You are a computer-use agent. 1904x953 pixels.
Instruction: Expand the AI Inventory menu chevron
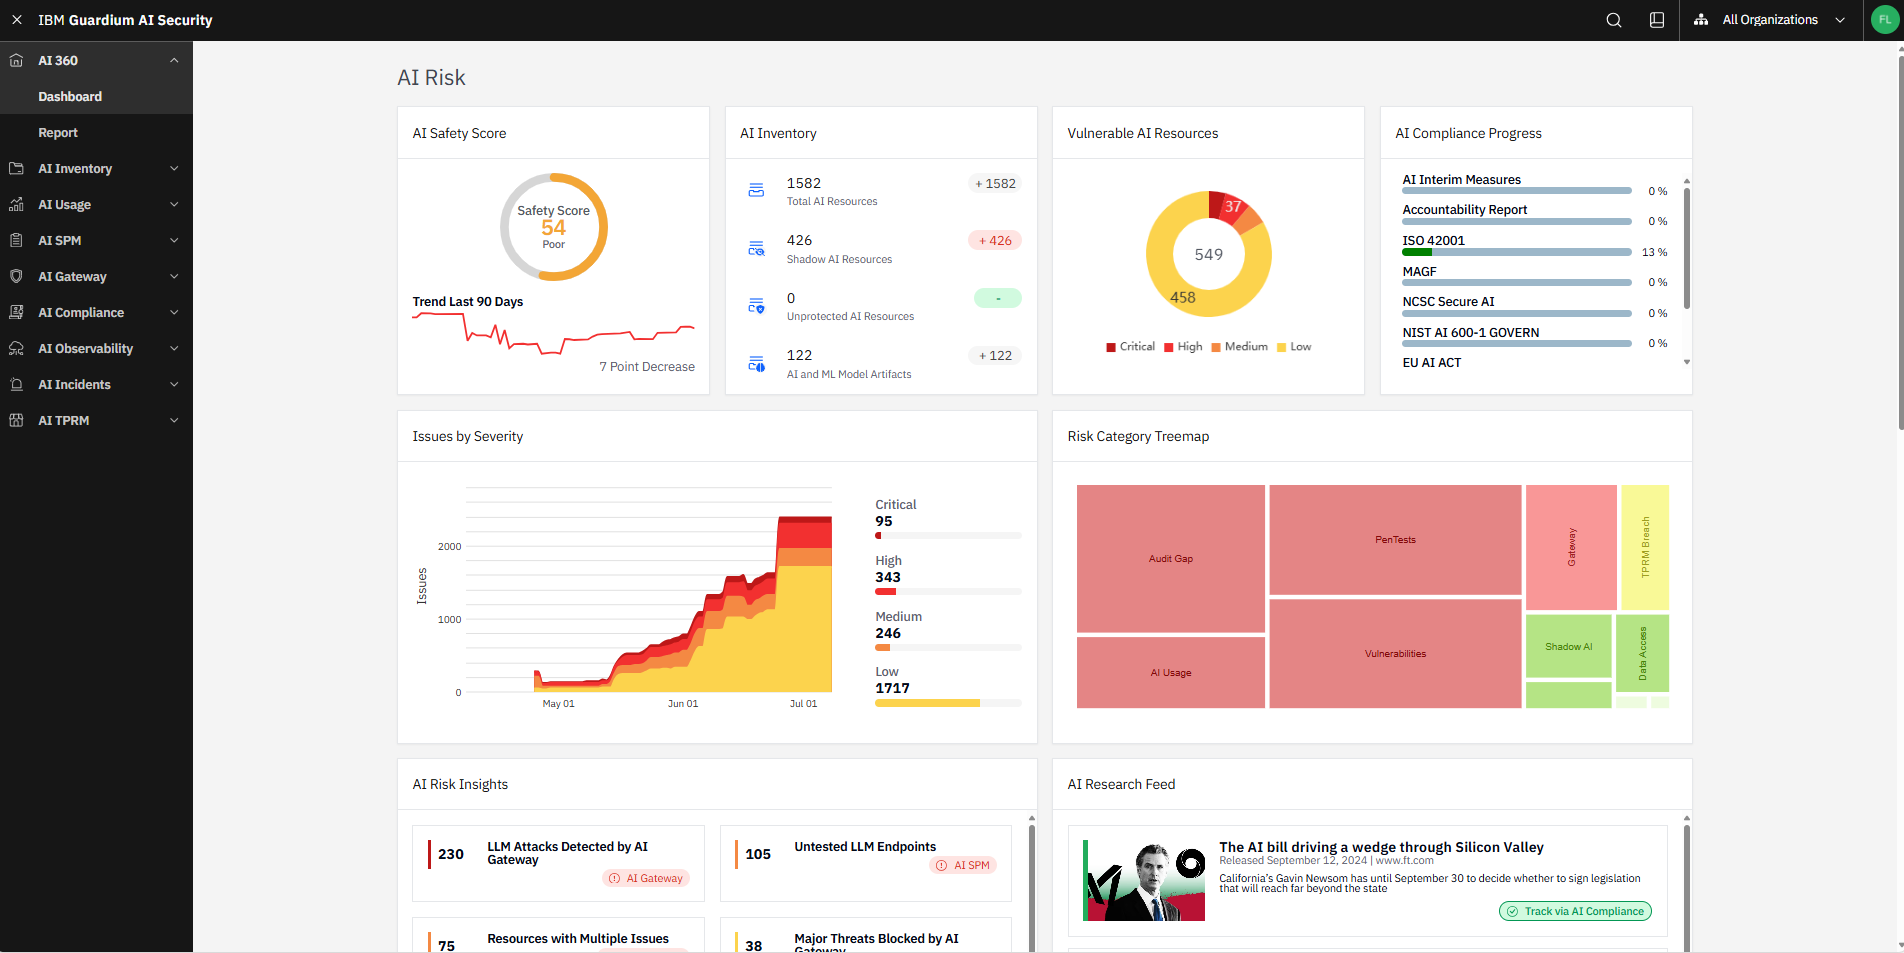pos(174,168)
